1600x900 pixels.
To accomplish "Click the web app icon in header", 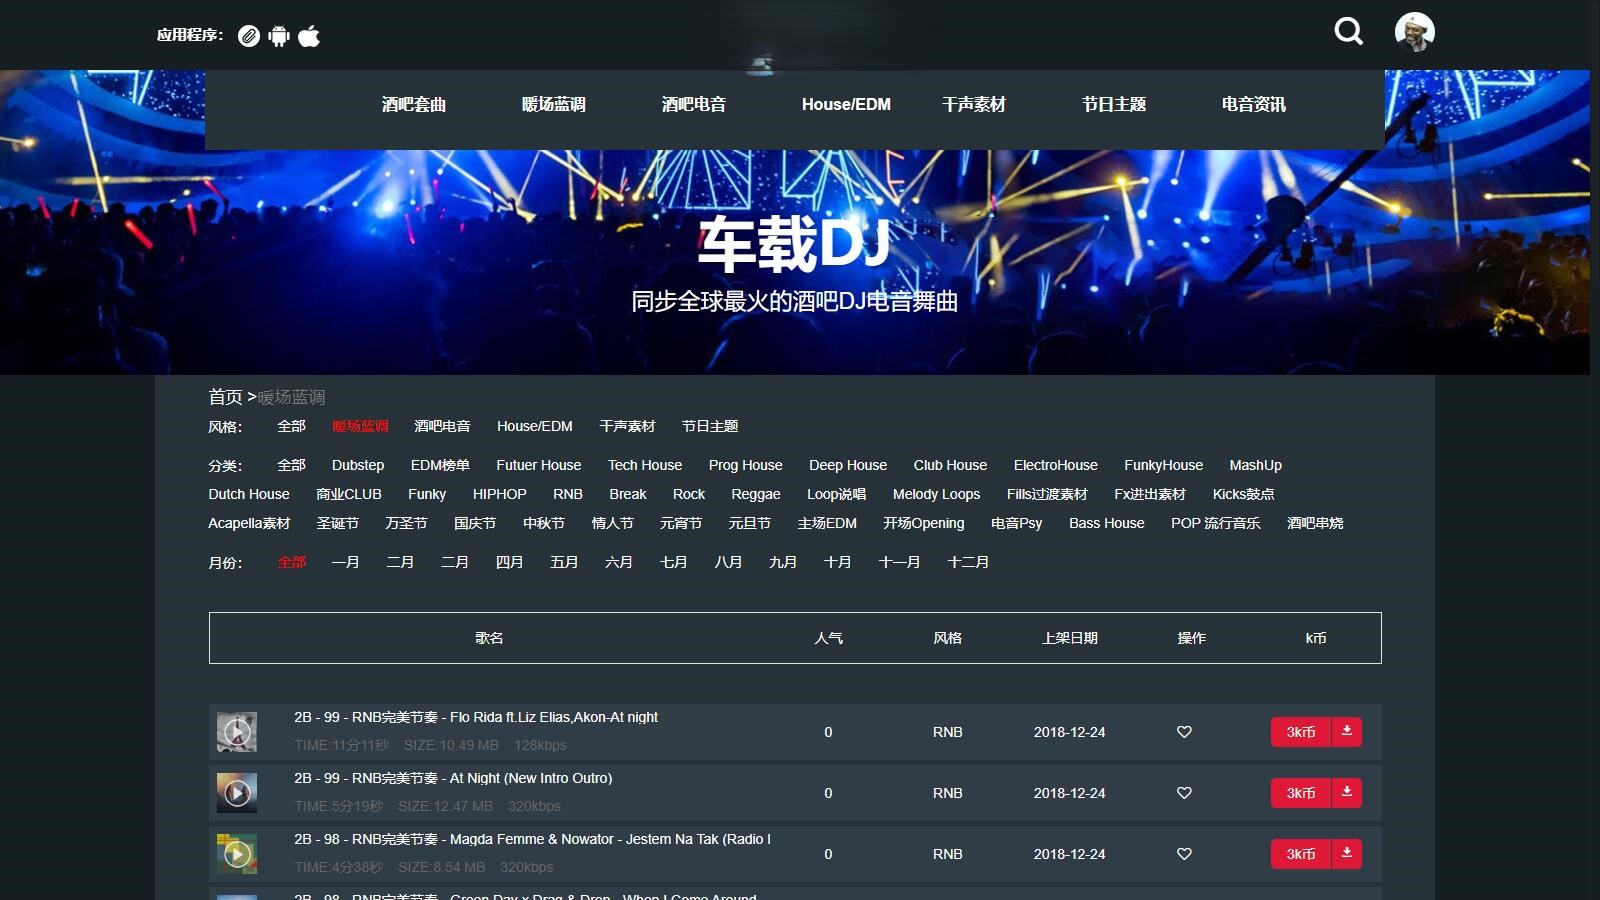I will click(249, 36).
